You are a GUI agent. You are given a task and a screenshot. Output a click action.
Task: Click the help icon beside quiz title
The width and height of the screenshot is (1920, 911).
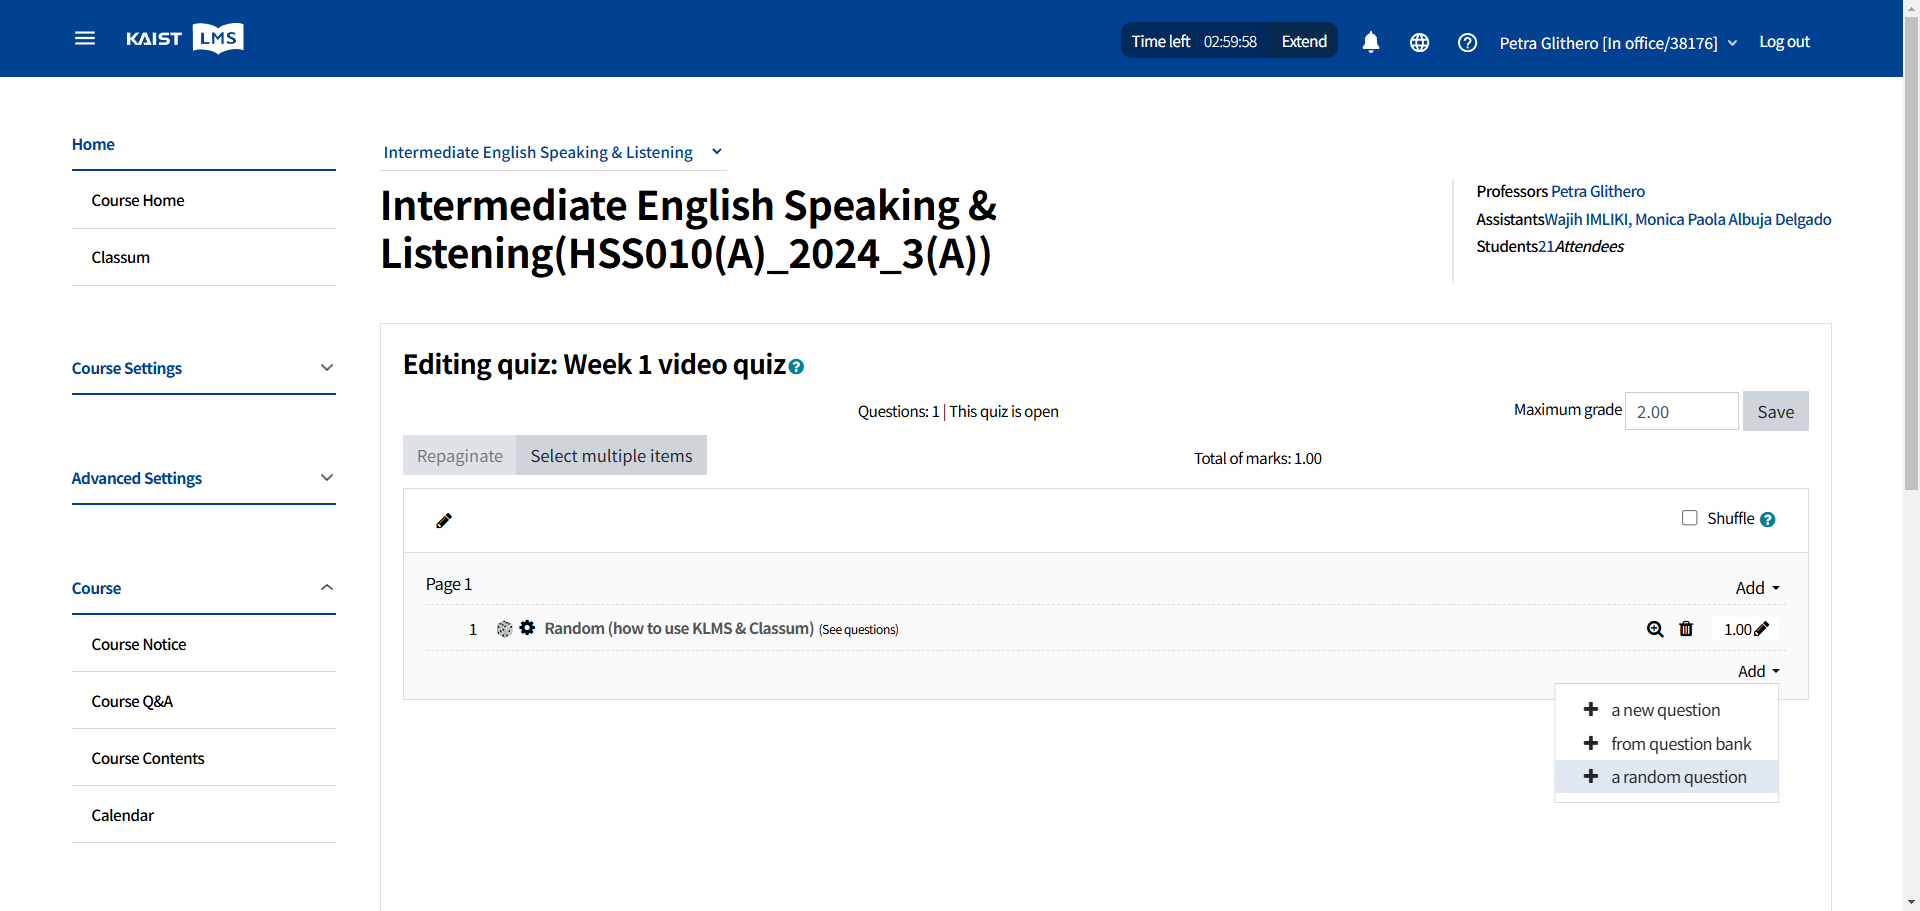[796, 367]
